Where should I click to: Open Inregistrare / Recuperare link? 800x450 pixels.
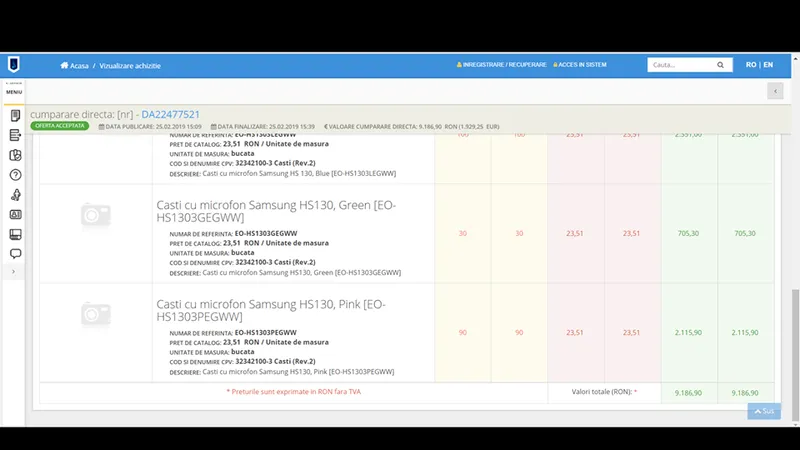coord(501,65)
